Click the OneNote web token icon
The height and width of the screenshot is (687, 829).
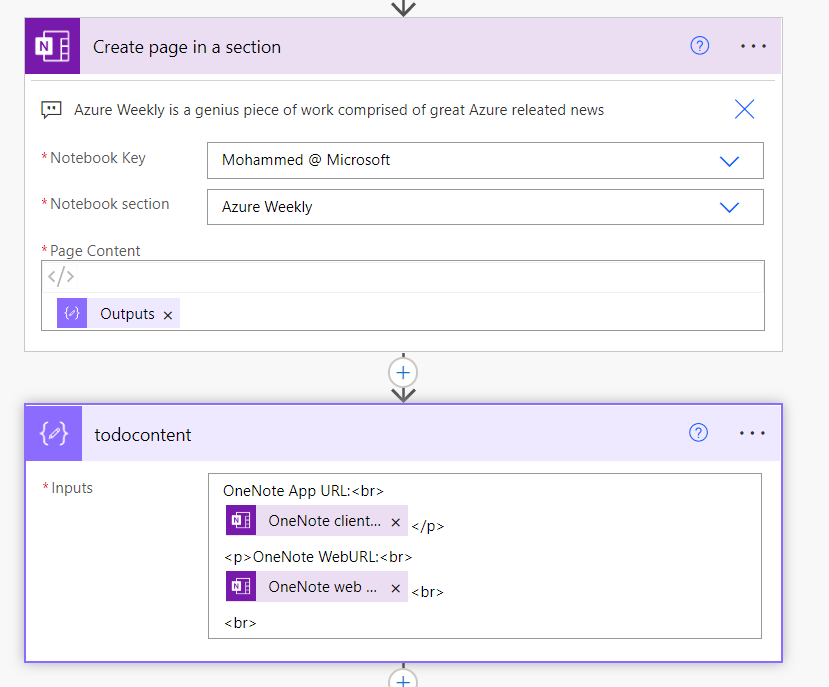(241, 587)
